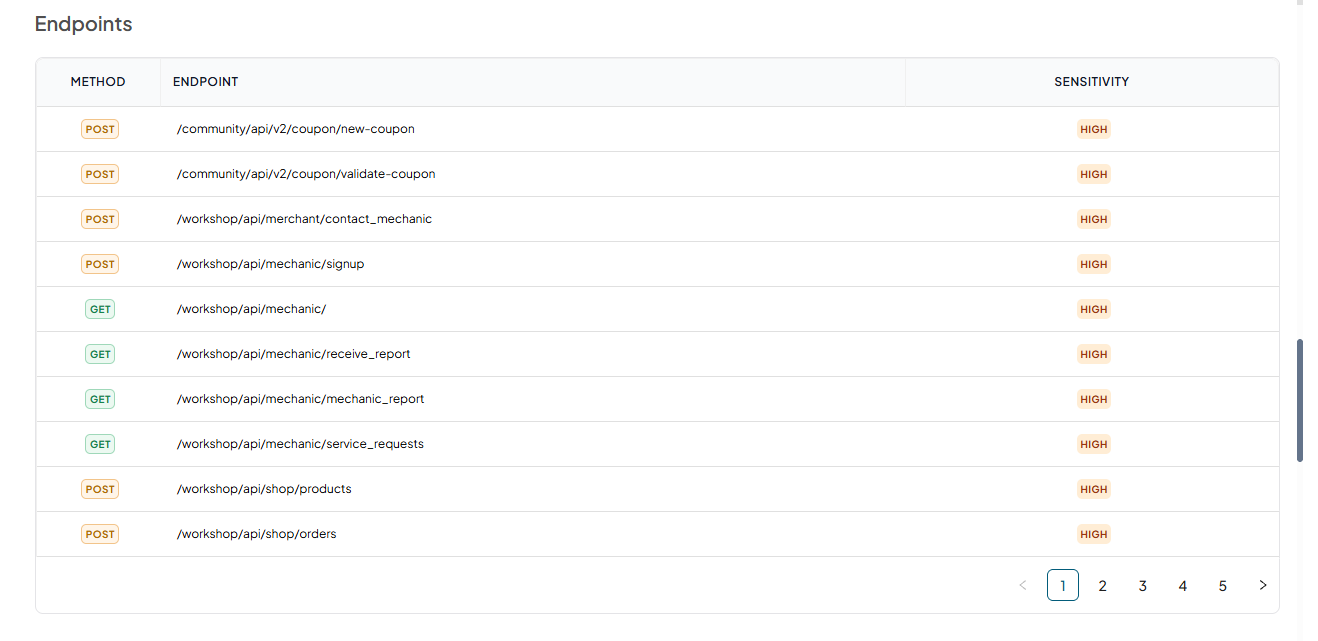Select the current page 1 button
The width and height of the screenshot is (1318, 641).
pos(1062,585)
